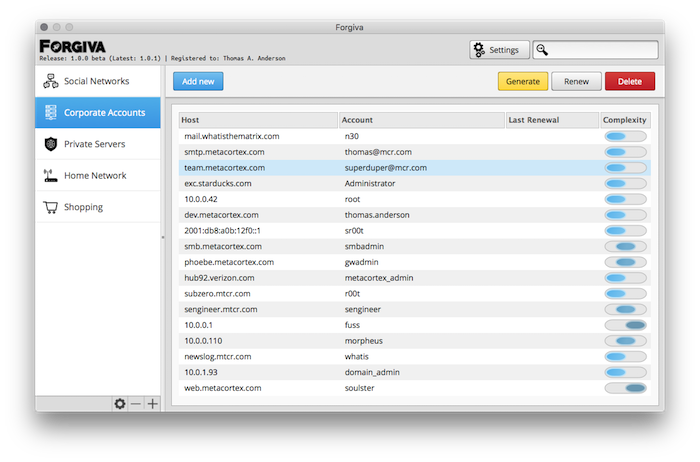
Task: Click the superduper@mcr.com account cell
Action: (x=386, y=168)
